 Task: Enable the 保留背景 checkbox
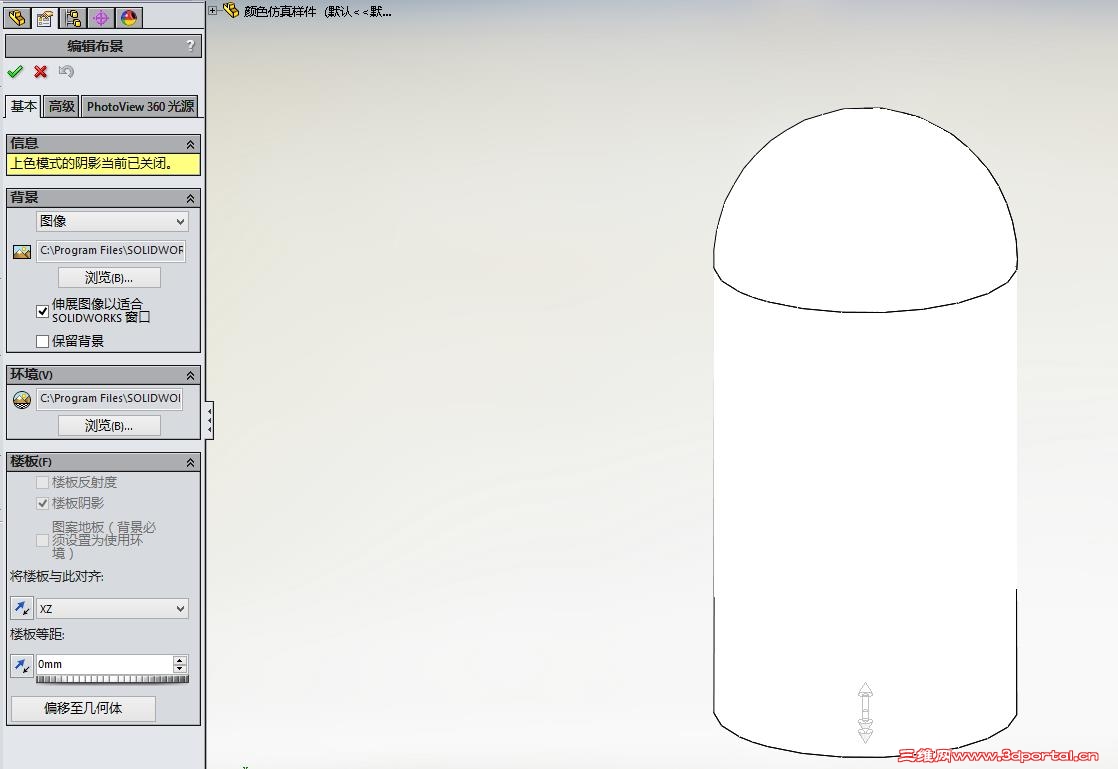click(x=42, y=341)
